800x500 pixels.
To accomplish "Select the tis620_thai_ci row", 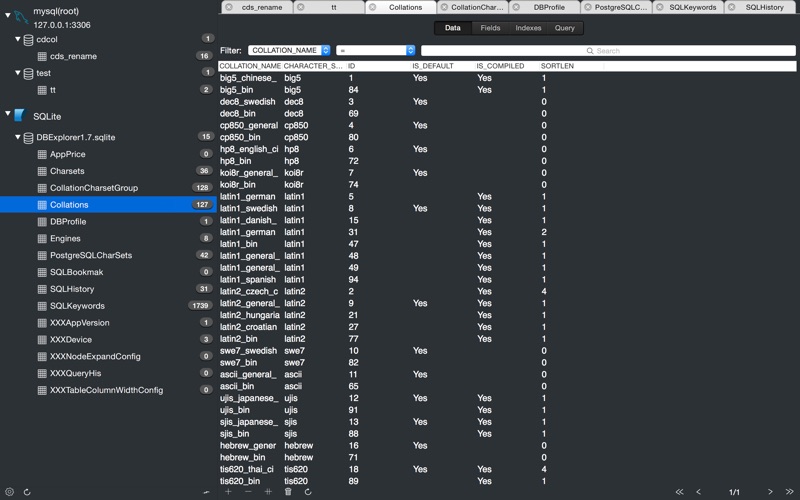I will [507, 469].
